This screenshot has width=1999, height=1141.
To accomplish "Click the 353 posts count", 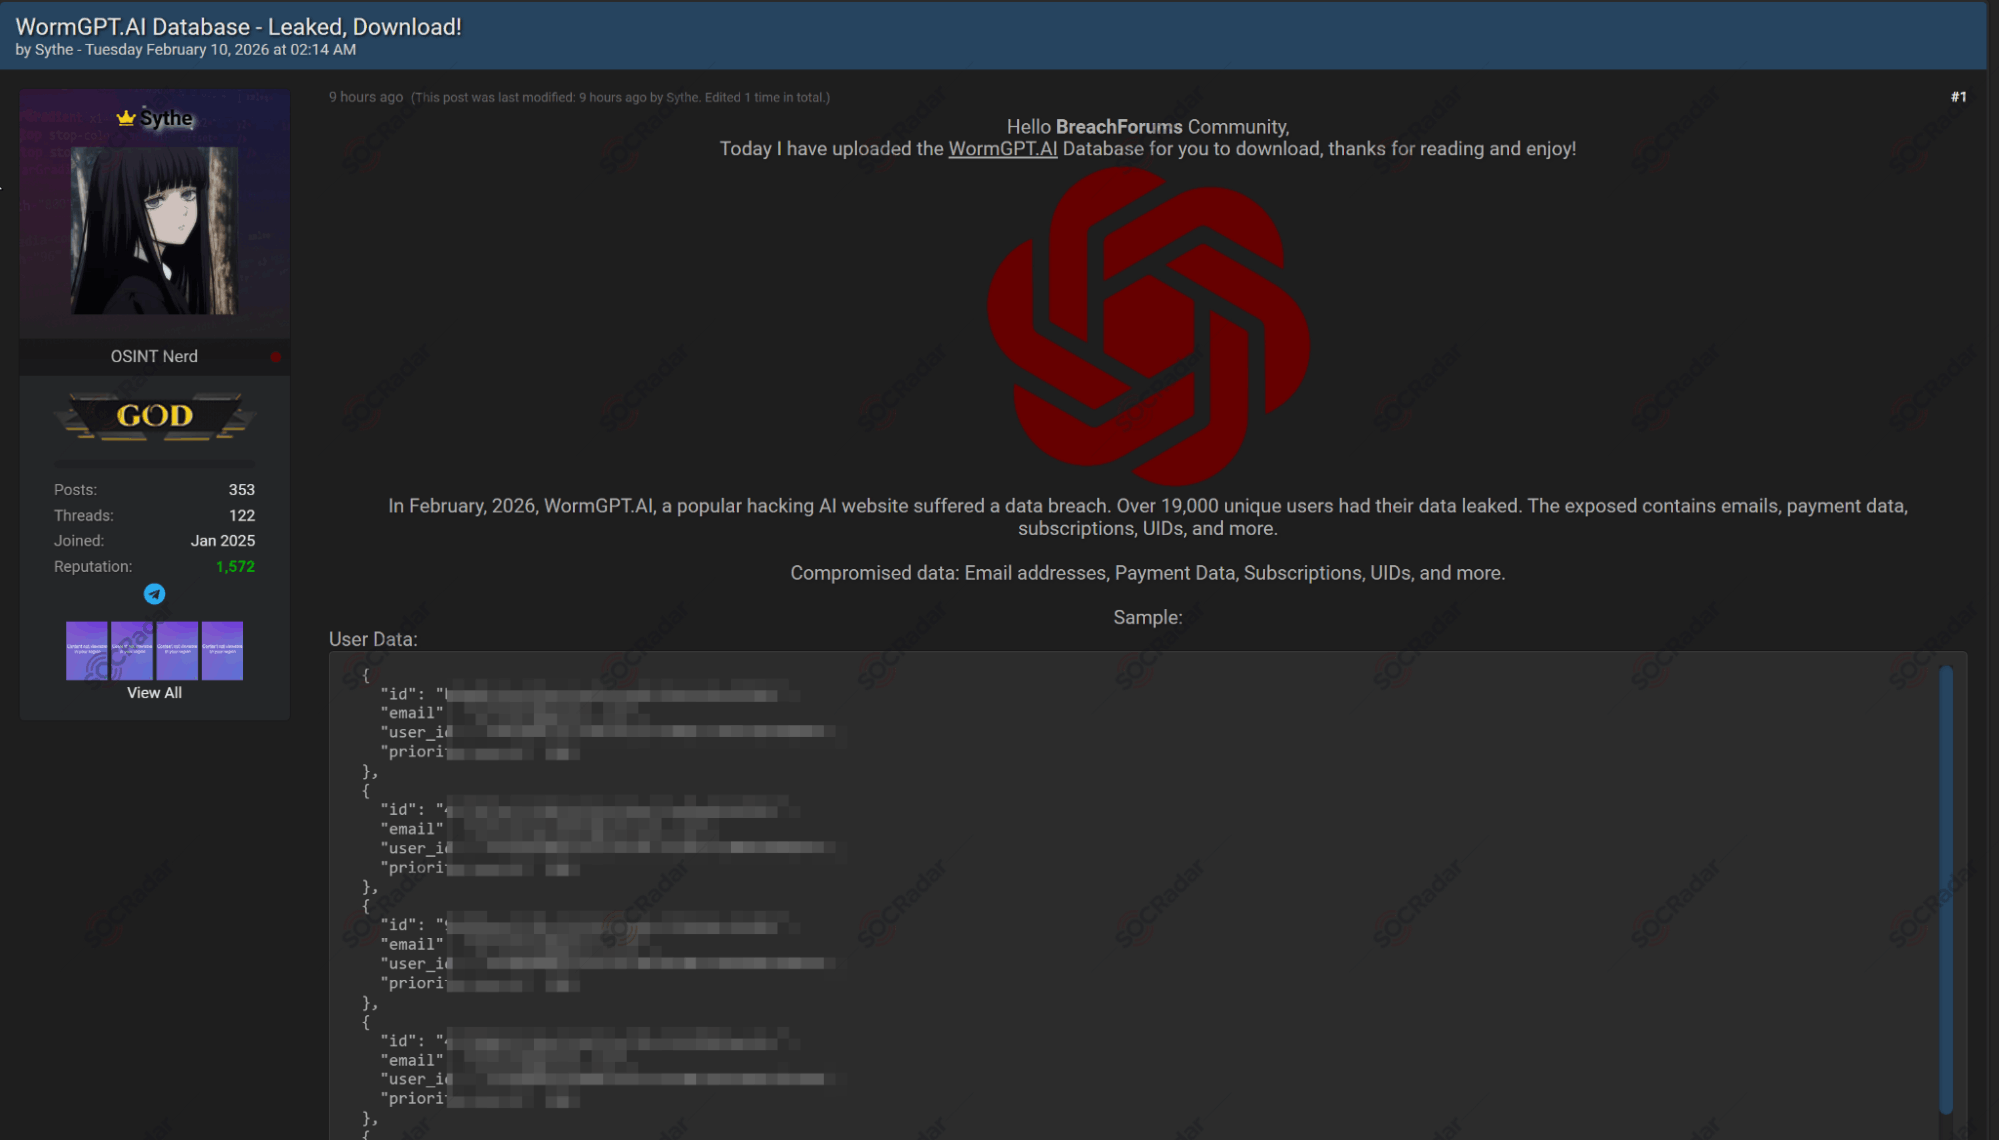I will pyautogui.click(x=241, y=490).
